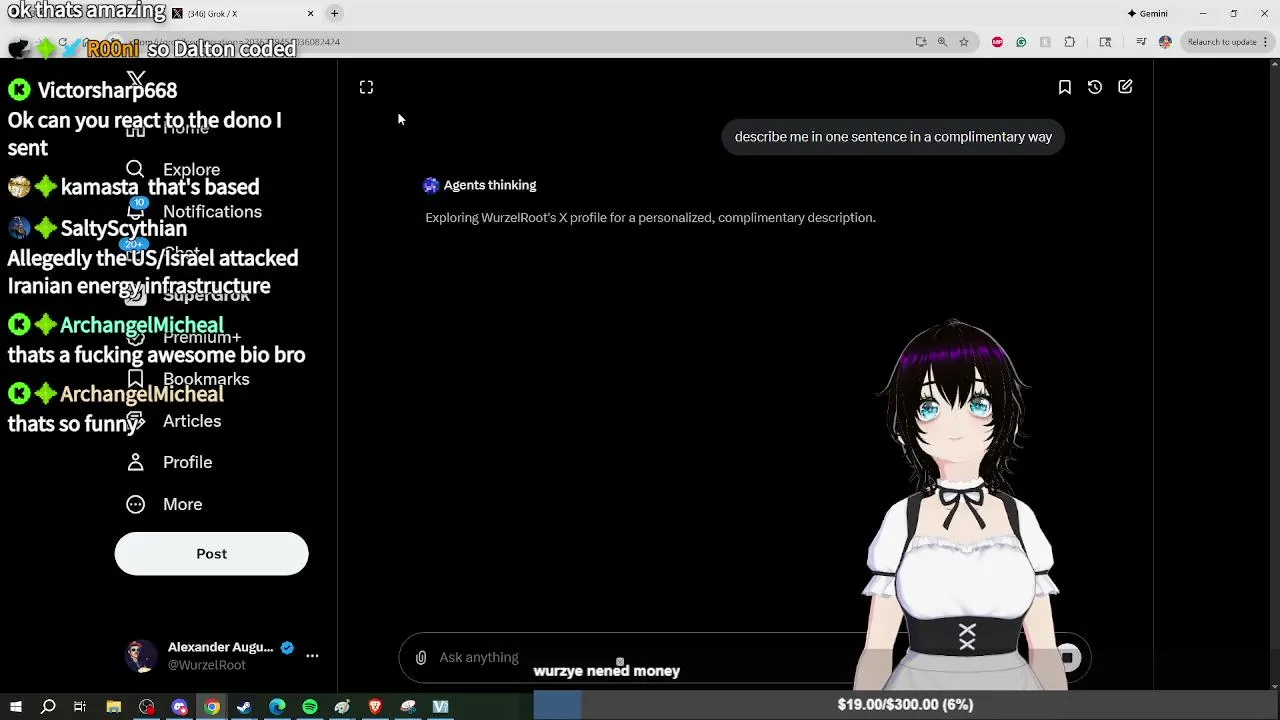Open the More menu in X sidebar

click(165, 505)
